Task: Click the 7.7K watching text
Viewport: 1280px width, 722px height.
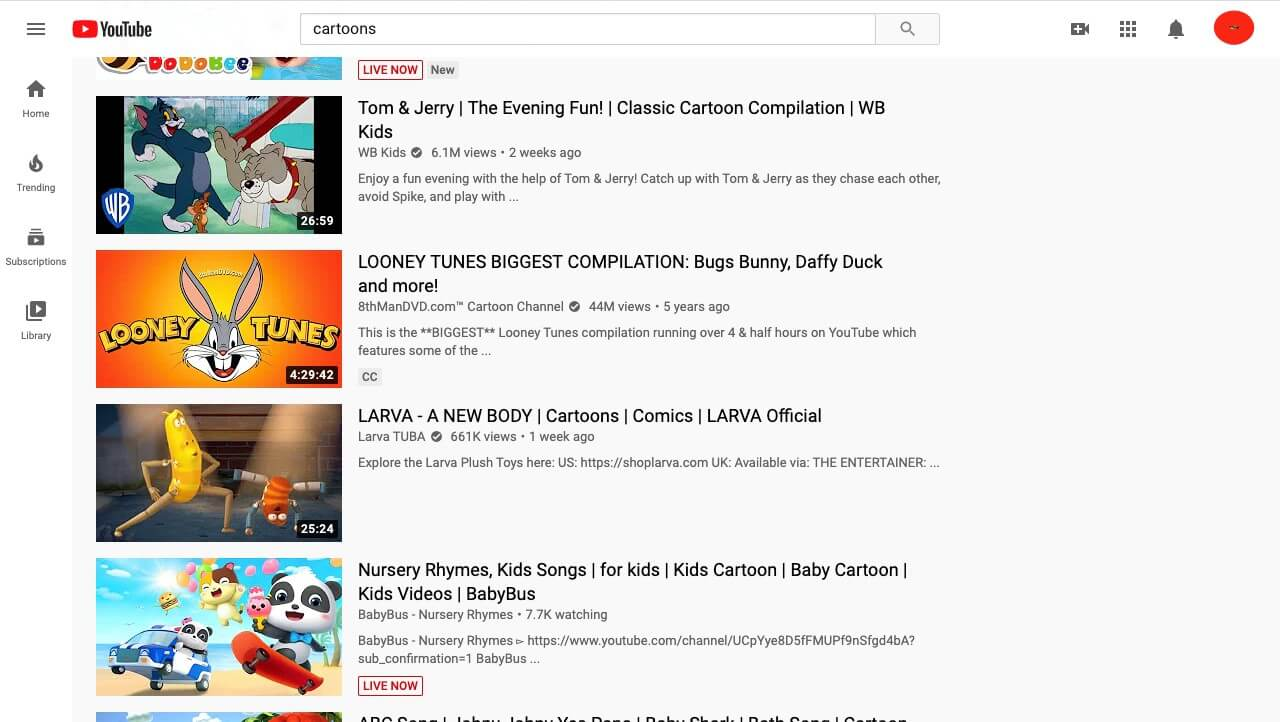Action: (x=566, y=615)
